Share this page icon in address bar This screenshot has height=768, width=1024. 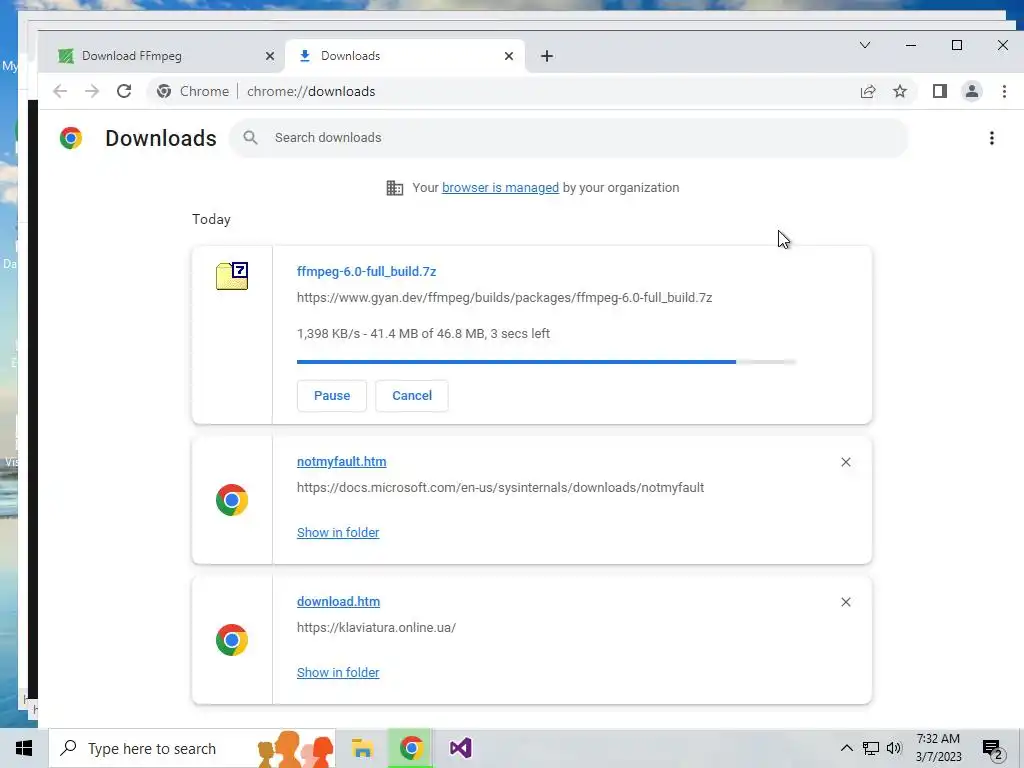click(x=868, y=91)
